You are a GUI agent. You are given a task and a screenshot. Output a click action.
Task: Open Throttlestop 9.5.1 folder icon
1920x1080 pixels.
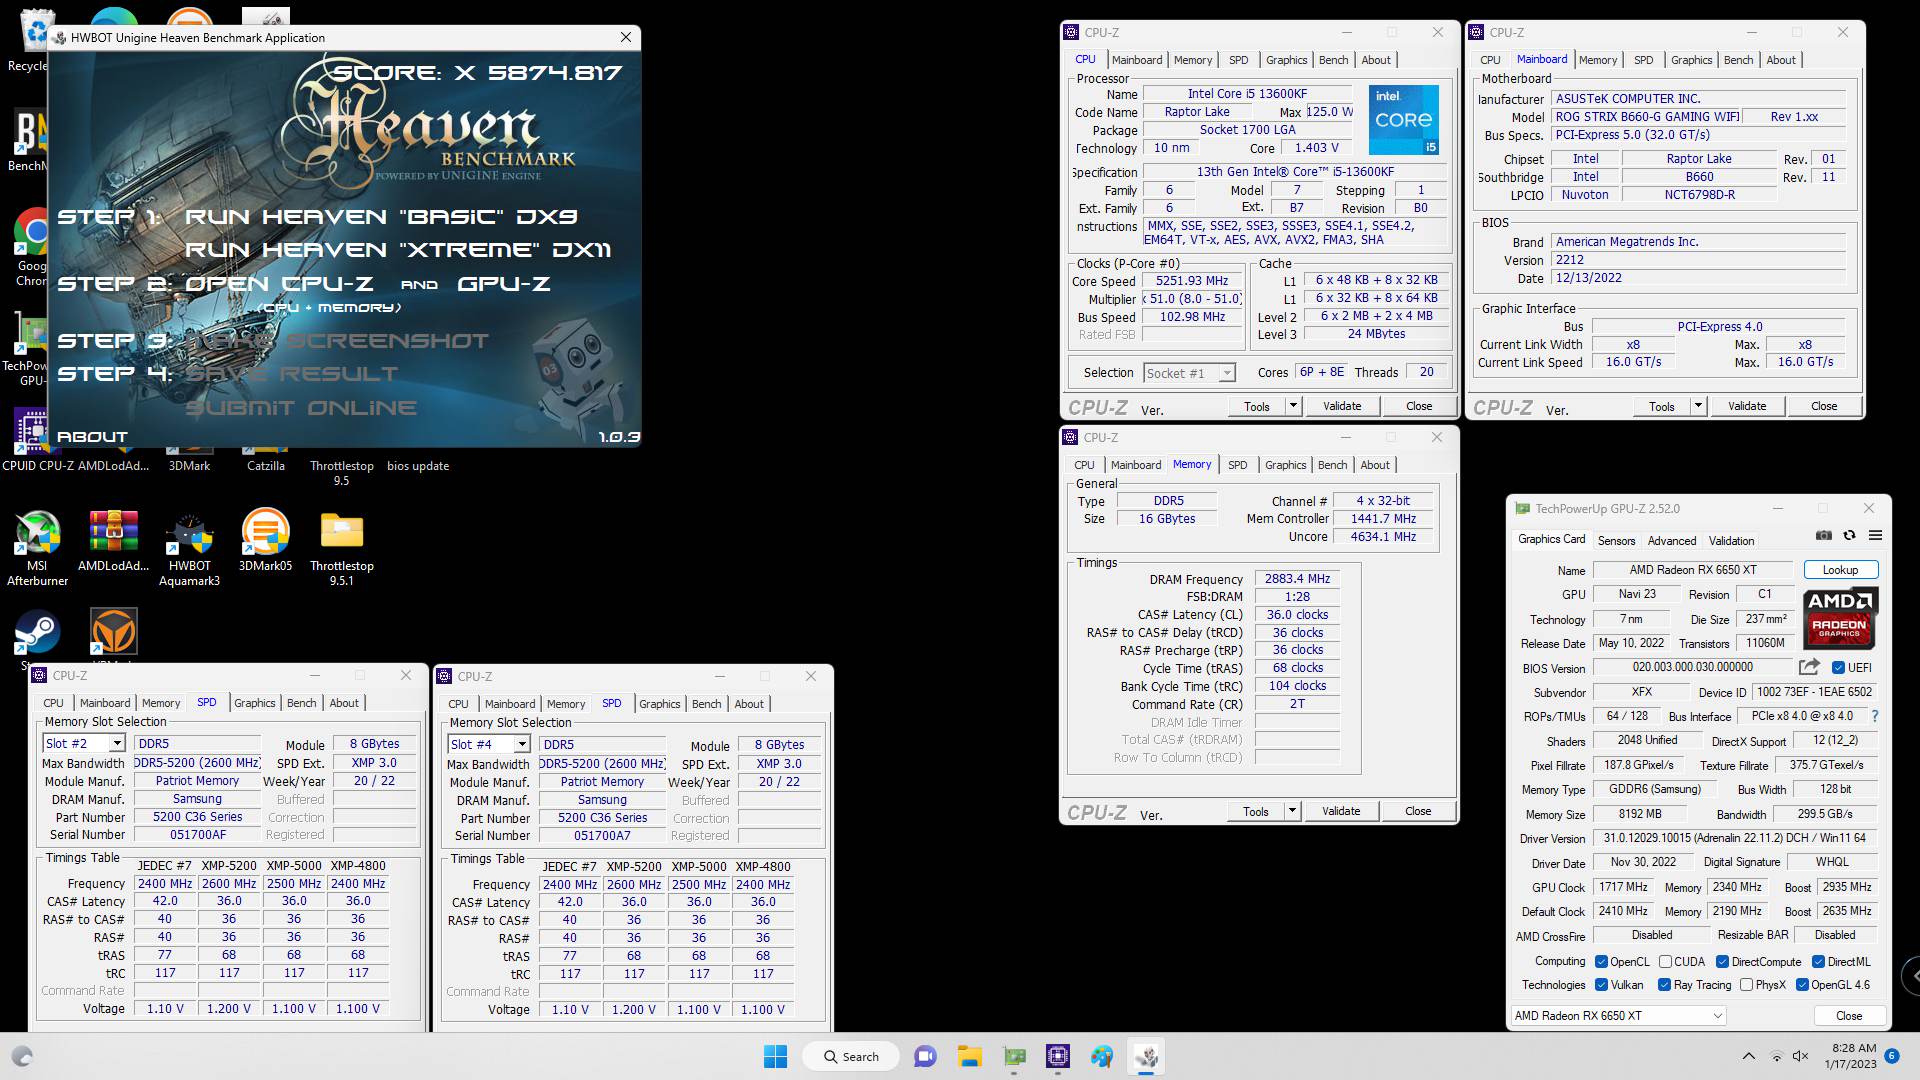click(x=341, y=547)
